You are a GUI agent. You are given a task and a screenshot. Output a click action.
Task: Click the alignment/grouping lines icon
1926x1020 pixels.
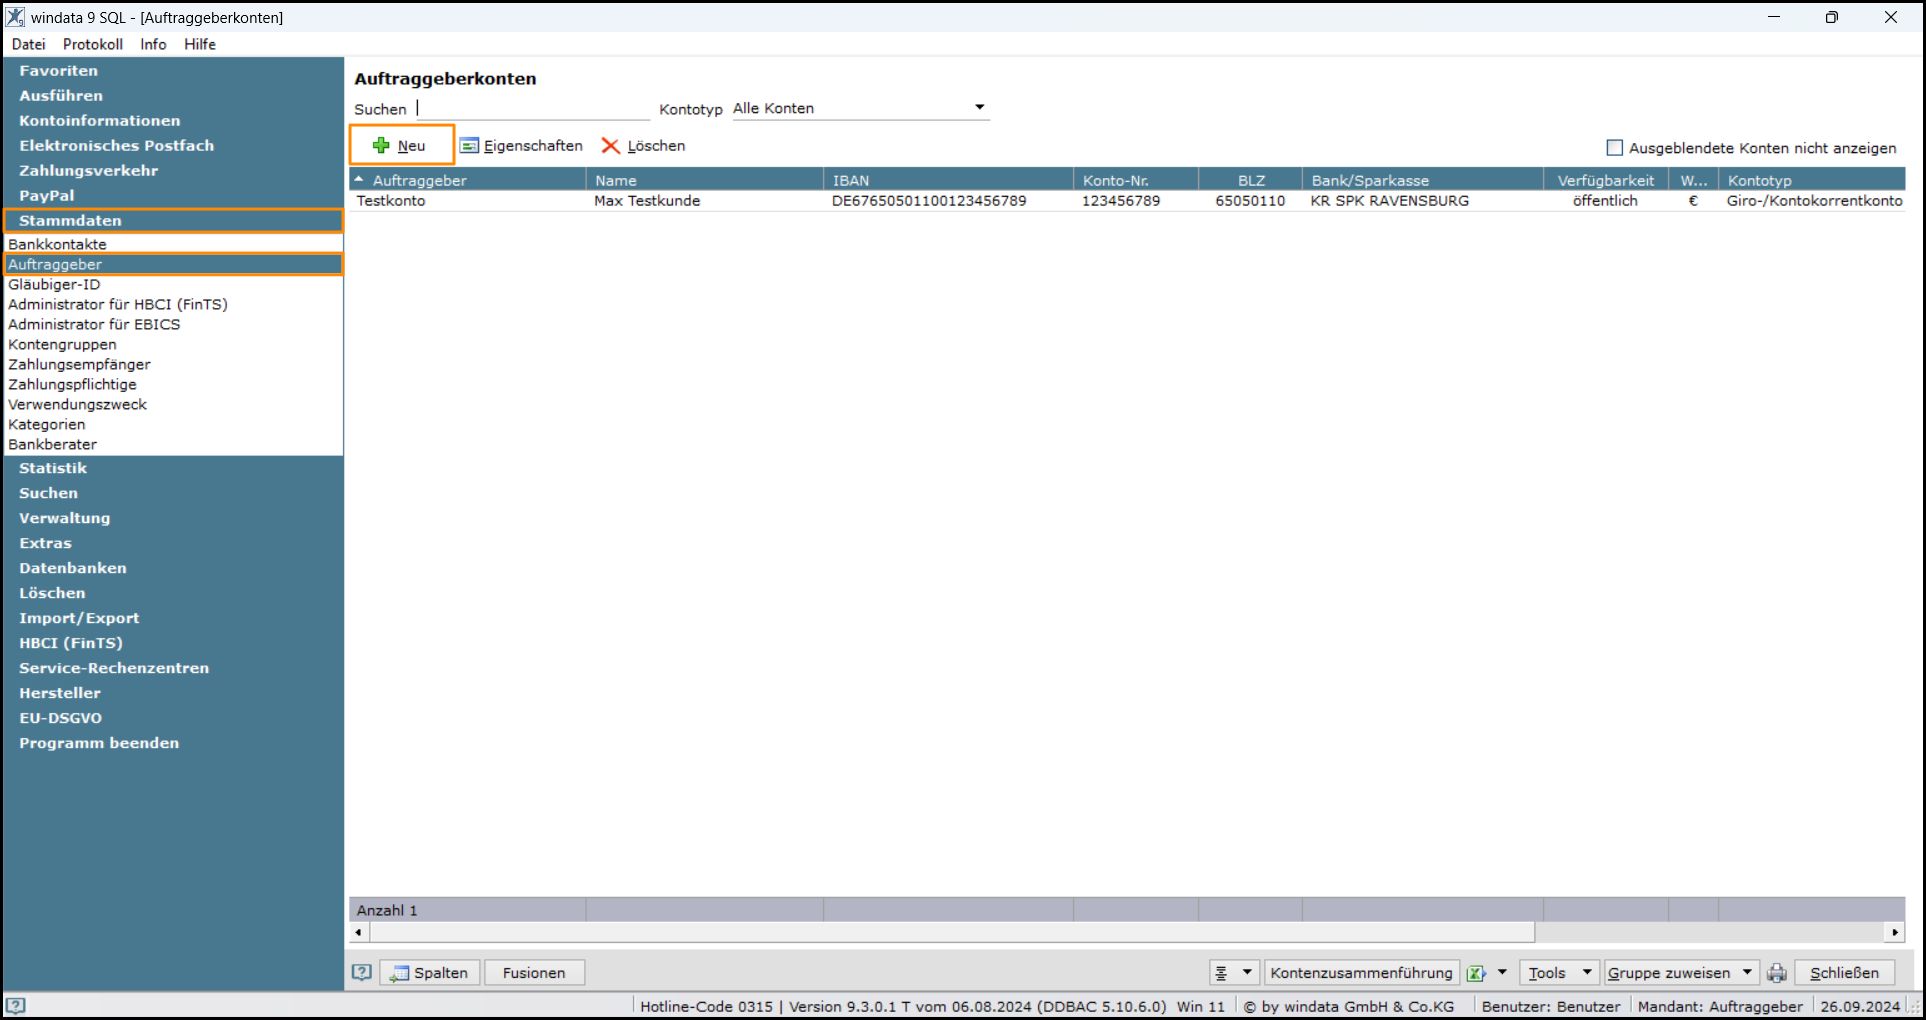[x=1222, y=973]
